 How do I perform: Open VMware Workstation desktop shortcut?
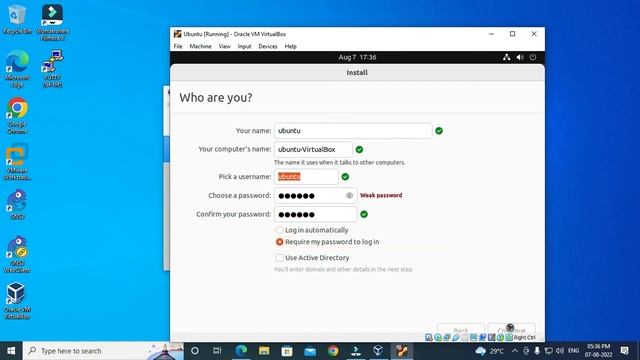tap(17, 162)
